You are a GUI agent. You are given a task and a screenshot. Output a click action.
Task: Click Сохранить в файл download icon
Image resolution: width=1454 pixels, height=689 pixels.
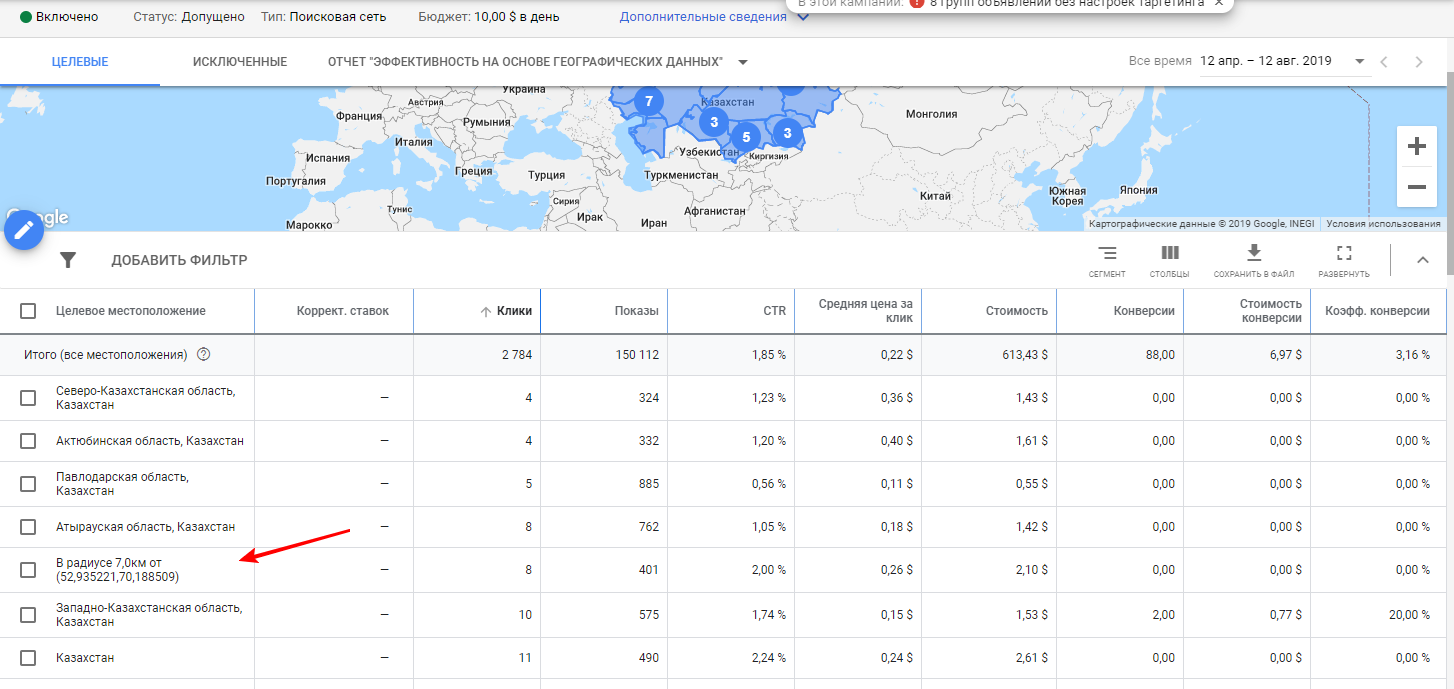tap(1254, 253)
